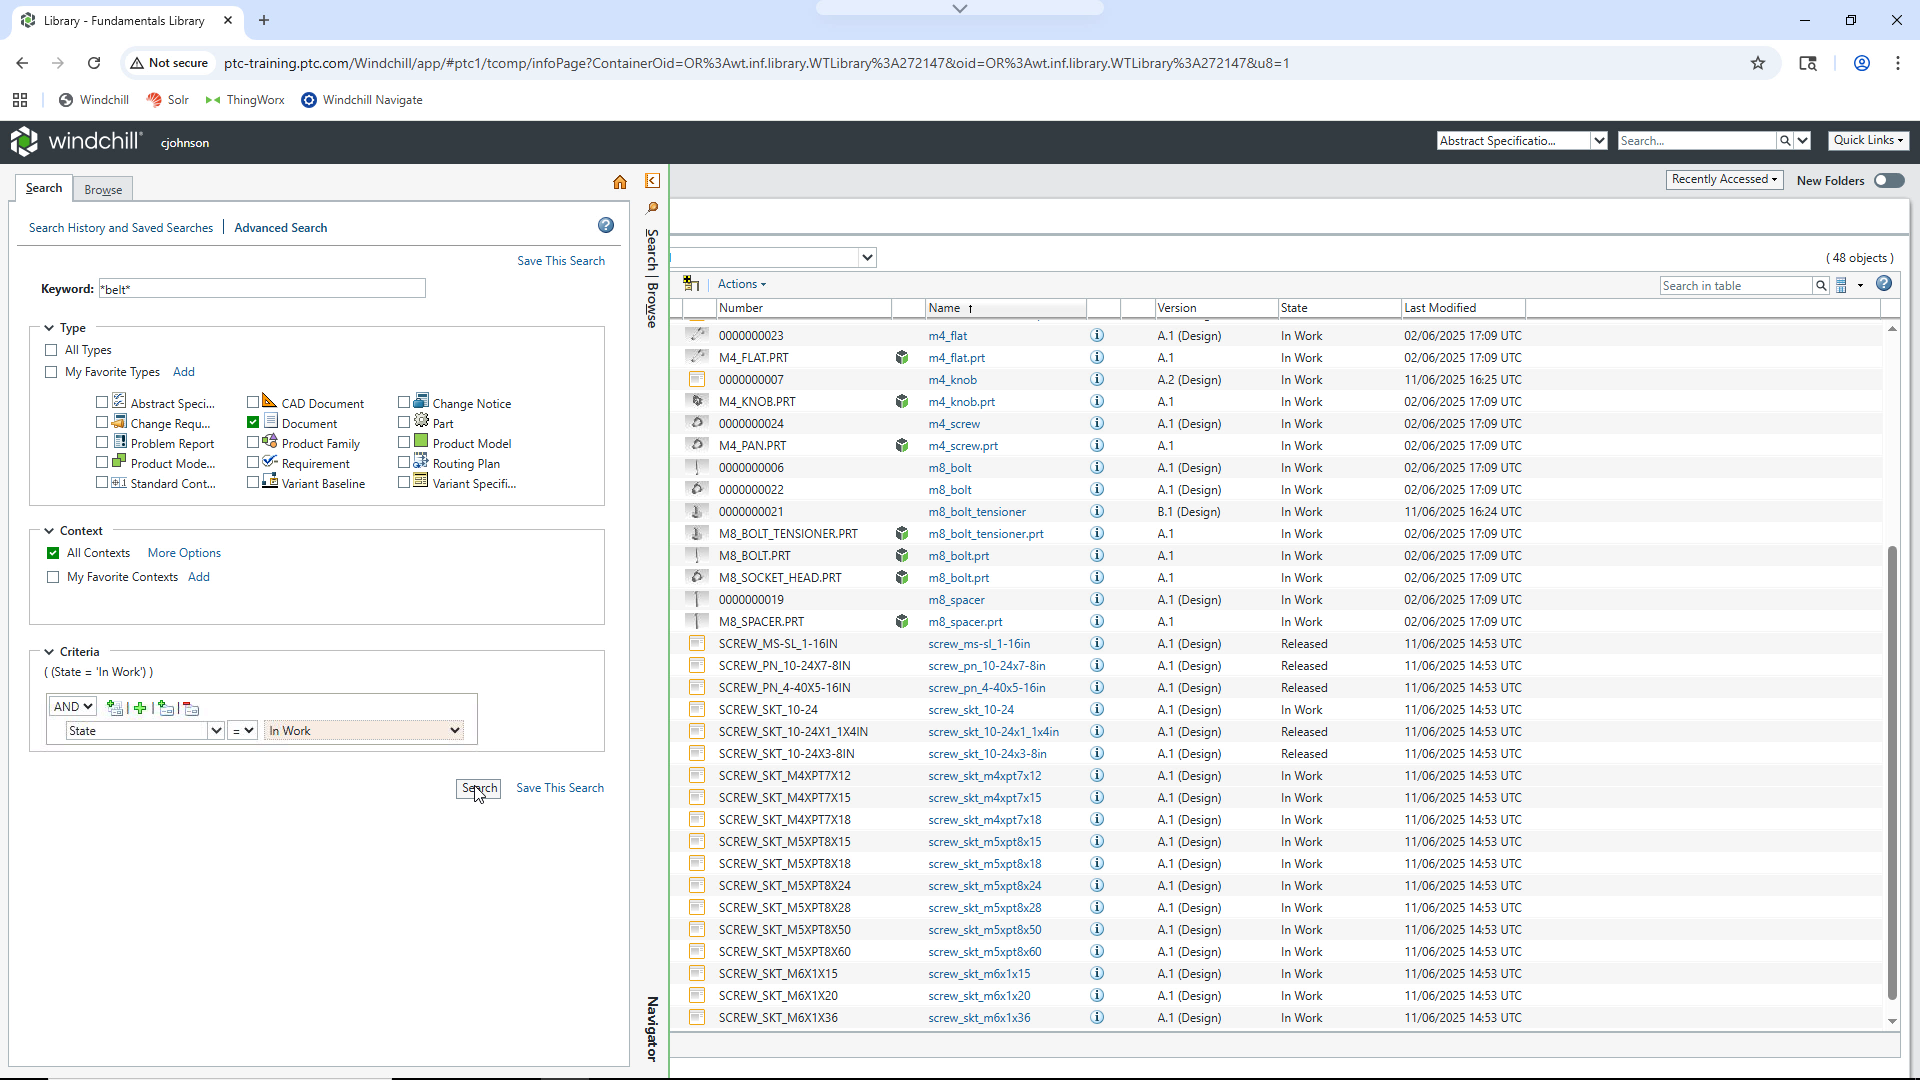
Task: Open search panel help icon
Action: [606, 226]
